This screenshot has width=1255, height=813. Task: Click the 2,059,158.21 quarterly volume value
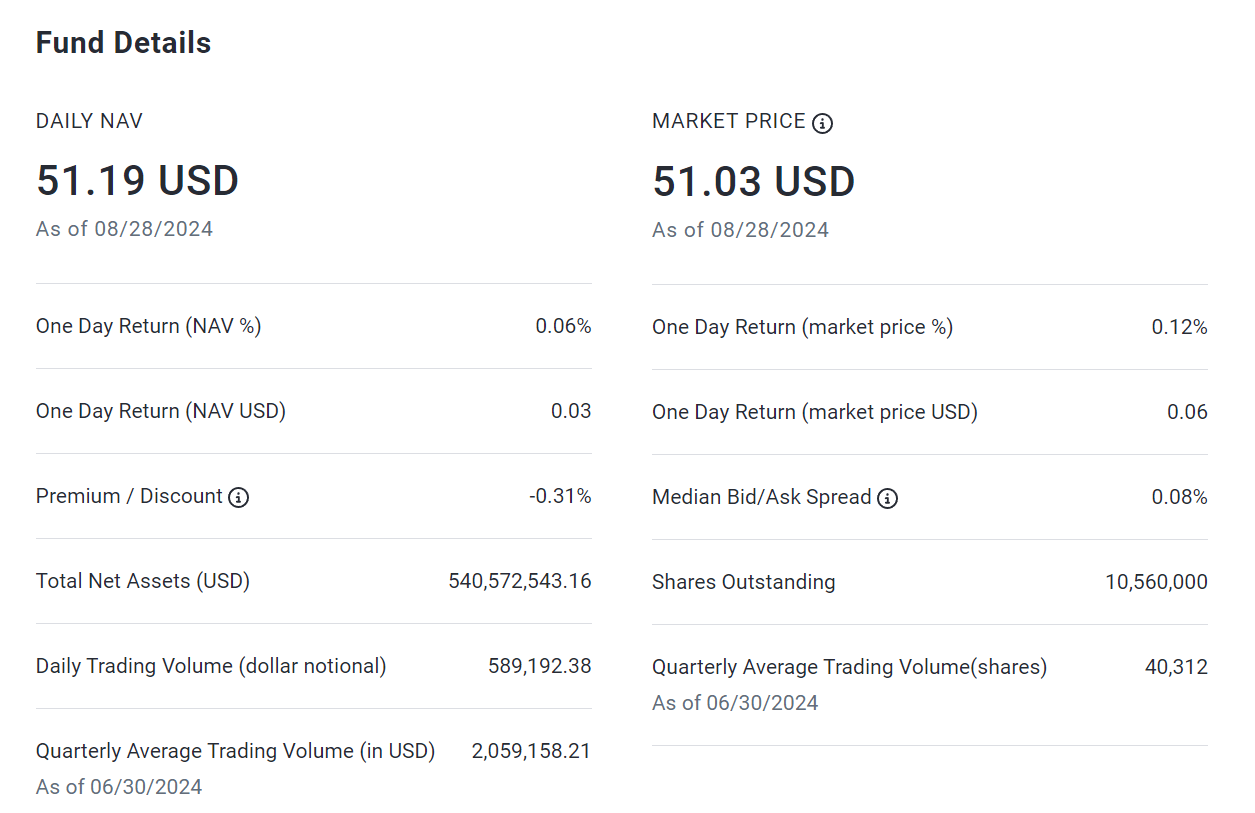[531, 751]
